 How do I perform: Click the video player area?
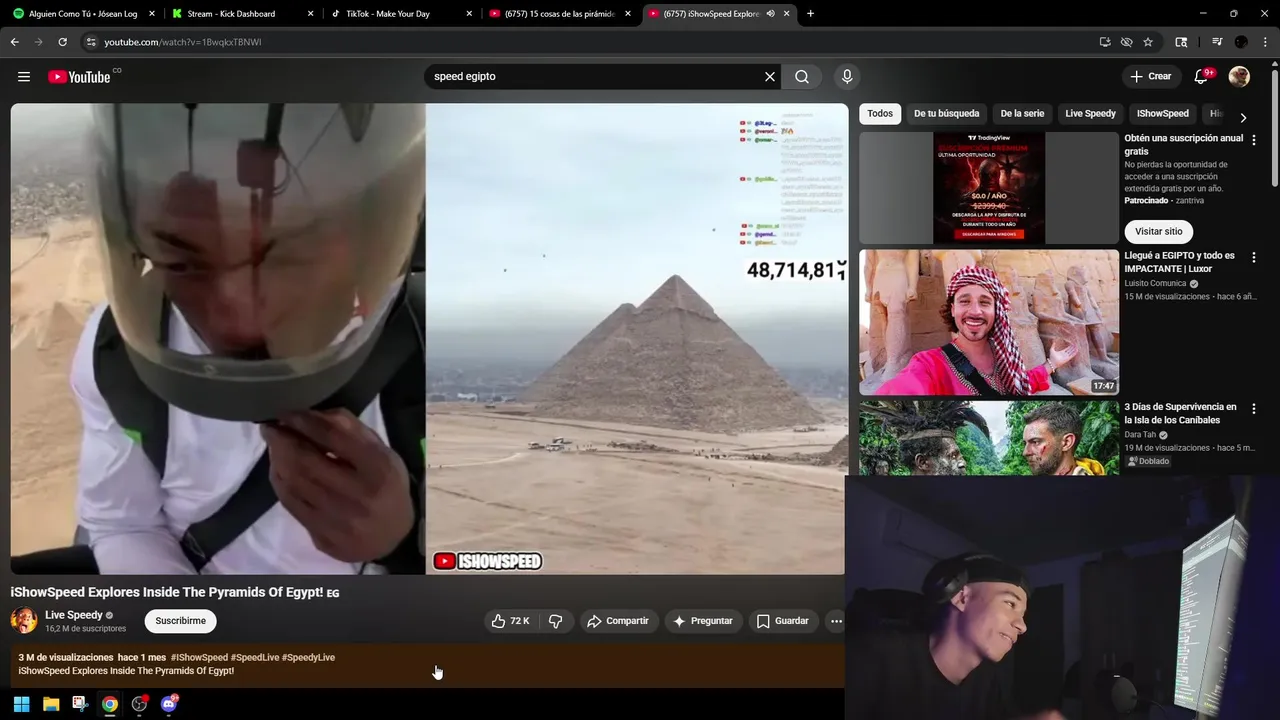click(428, 339)
